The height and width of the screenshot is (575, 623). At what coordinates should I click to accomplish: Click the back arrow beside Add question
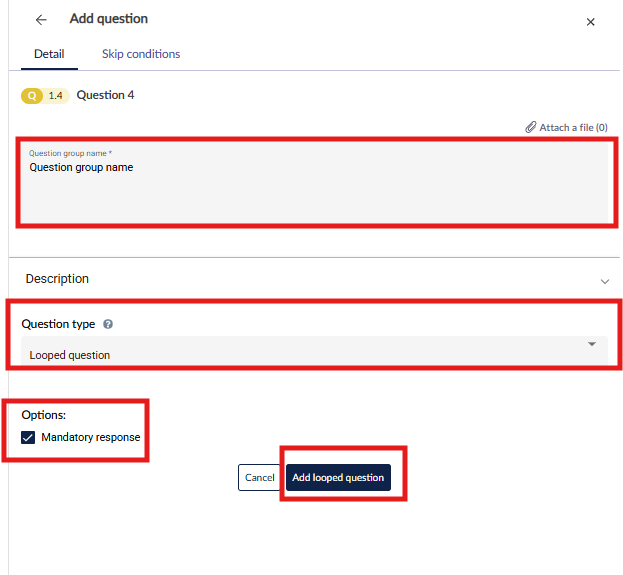[41, 20]
